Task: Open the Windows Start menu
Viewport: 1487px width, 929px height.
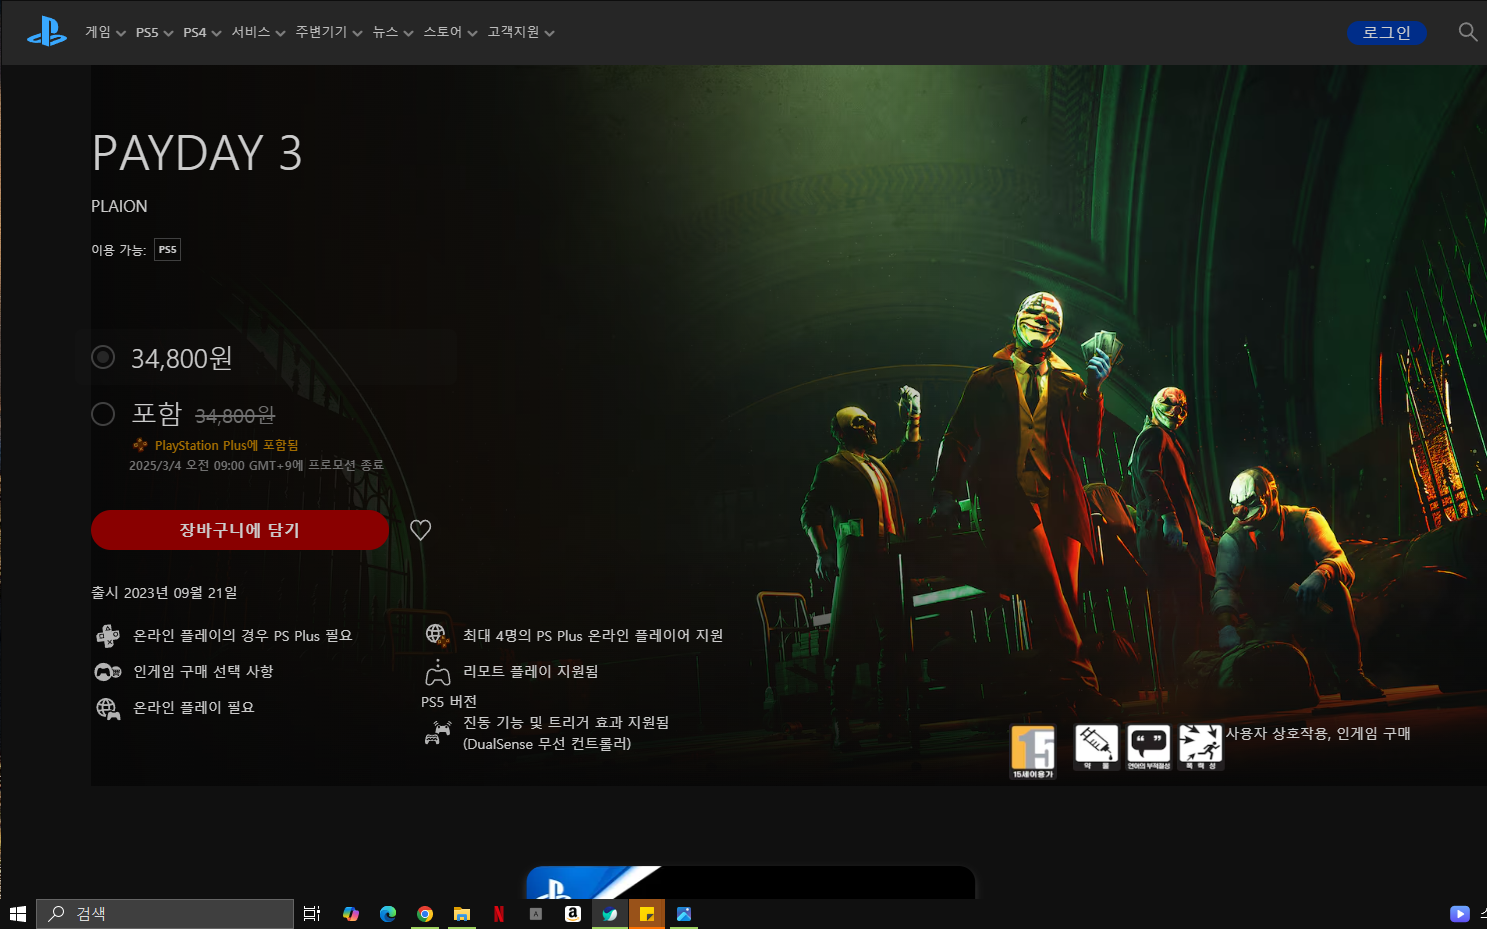Action: point(17,914)
